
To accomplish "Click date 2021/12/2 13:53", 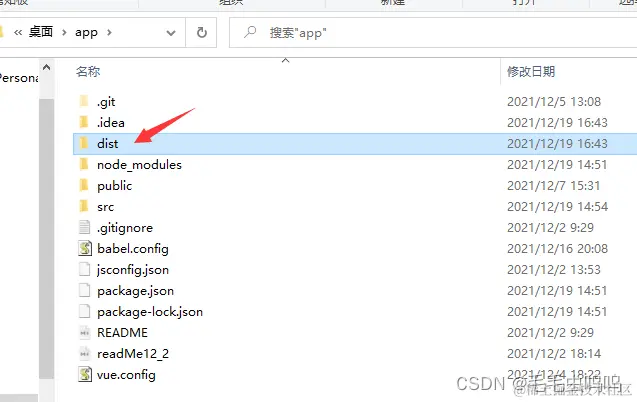I will 554,270.
